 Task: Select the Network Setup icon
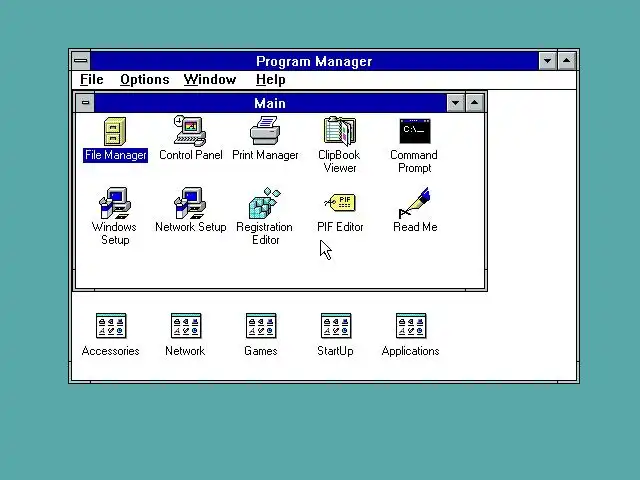tap(190, 203)
